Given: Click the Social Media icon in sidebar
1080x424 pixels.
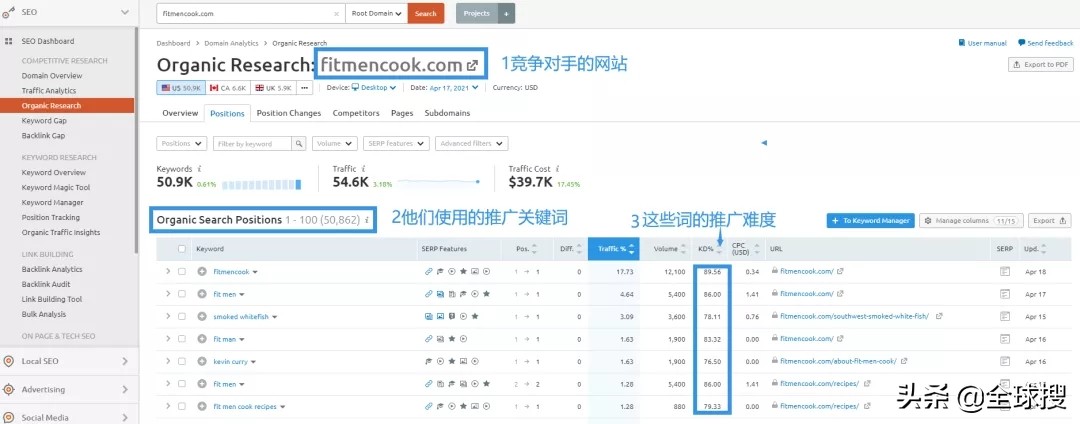Looking at the screenshot, I should [9, 418].
